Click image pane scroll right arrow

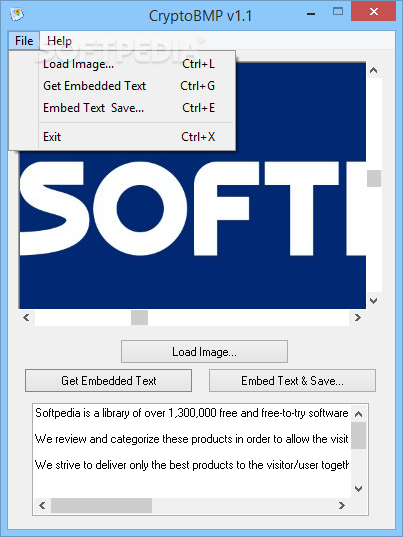coord(357,317)
